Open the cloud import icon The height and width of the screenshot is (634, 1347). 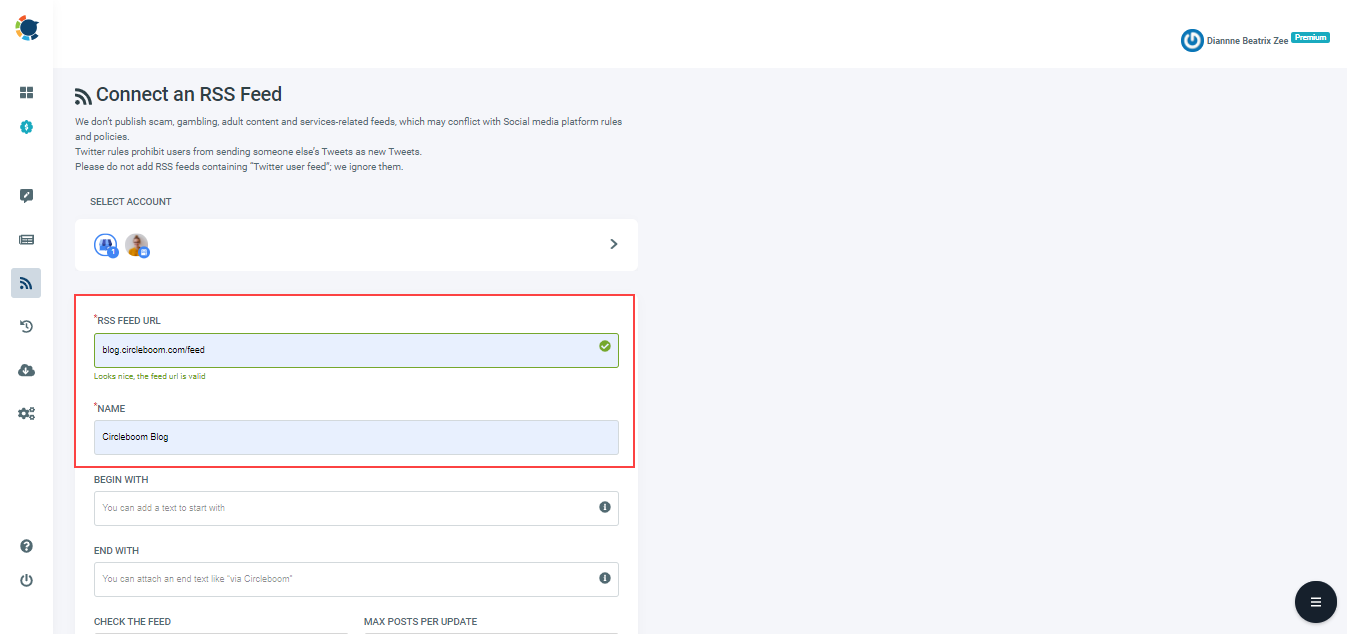coord(27,369)
